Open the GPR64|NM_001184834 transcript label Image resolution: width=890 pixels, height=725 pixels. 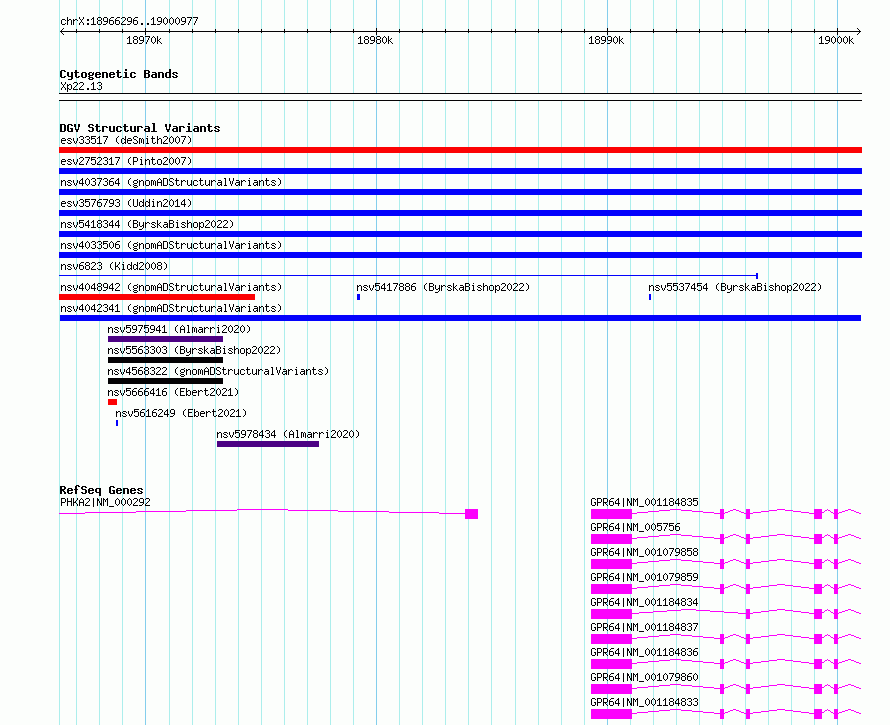(644, 602)
